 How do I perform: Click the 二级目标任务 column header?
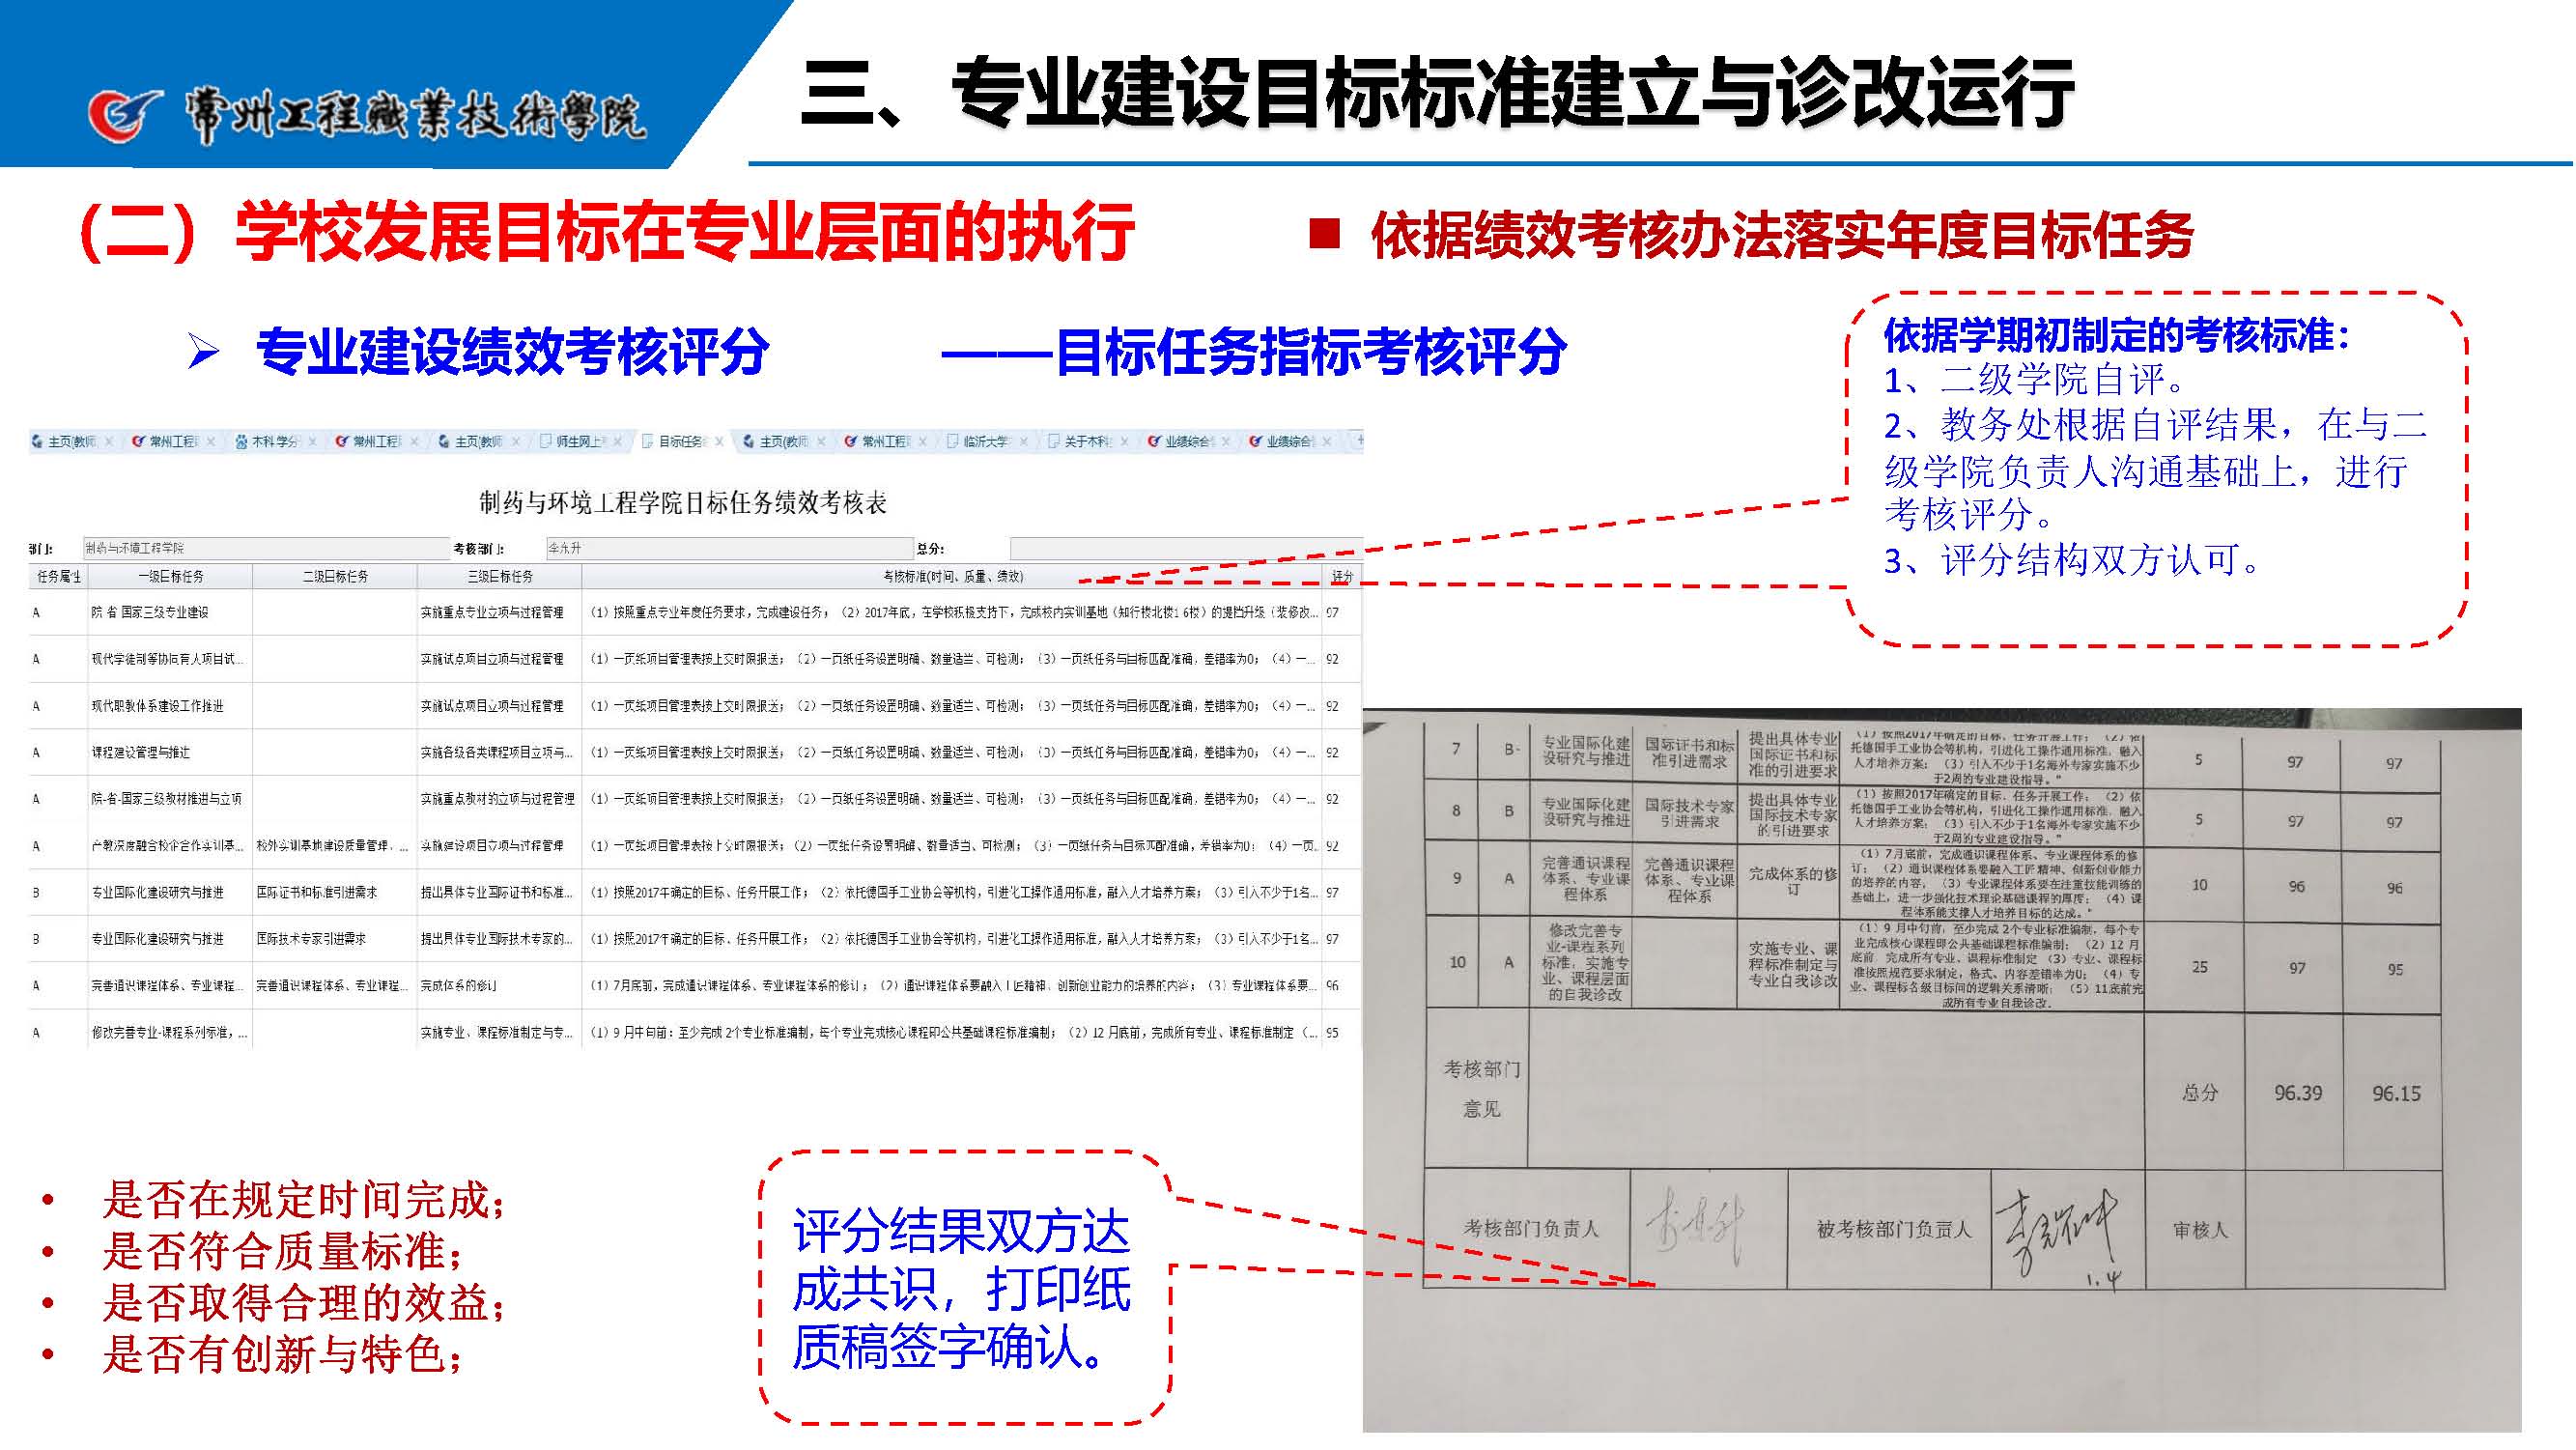(335, 576)
